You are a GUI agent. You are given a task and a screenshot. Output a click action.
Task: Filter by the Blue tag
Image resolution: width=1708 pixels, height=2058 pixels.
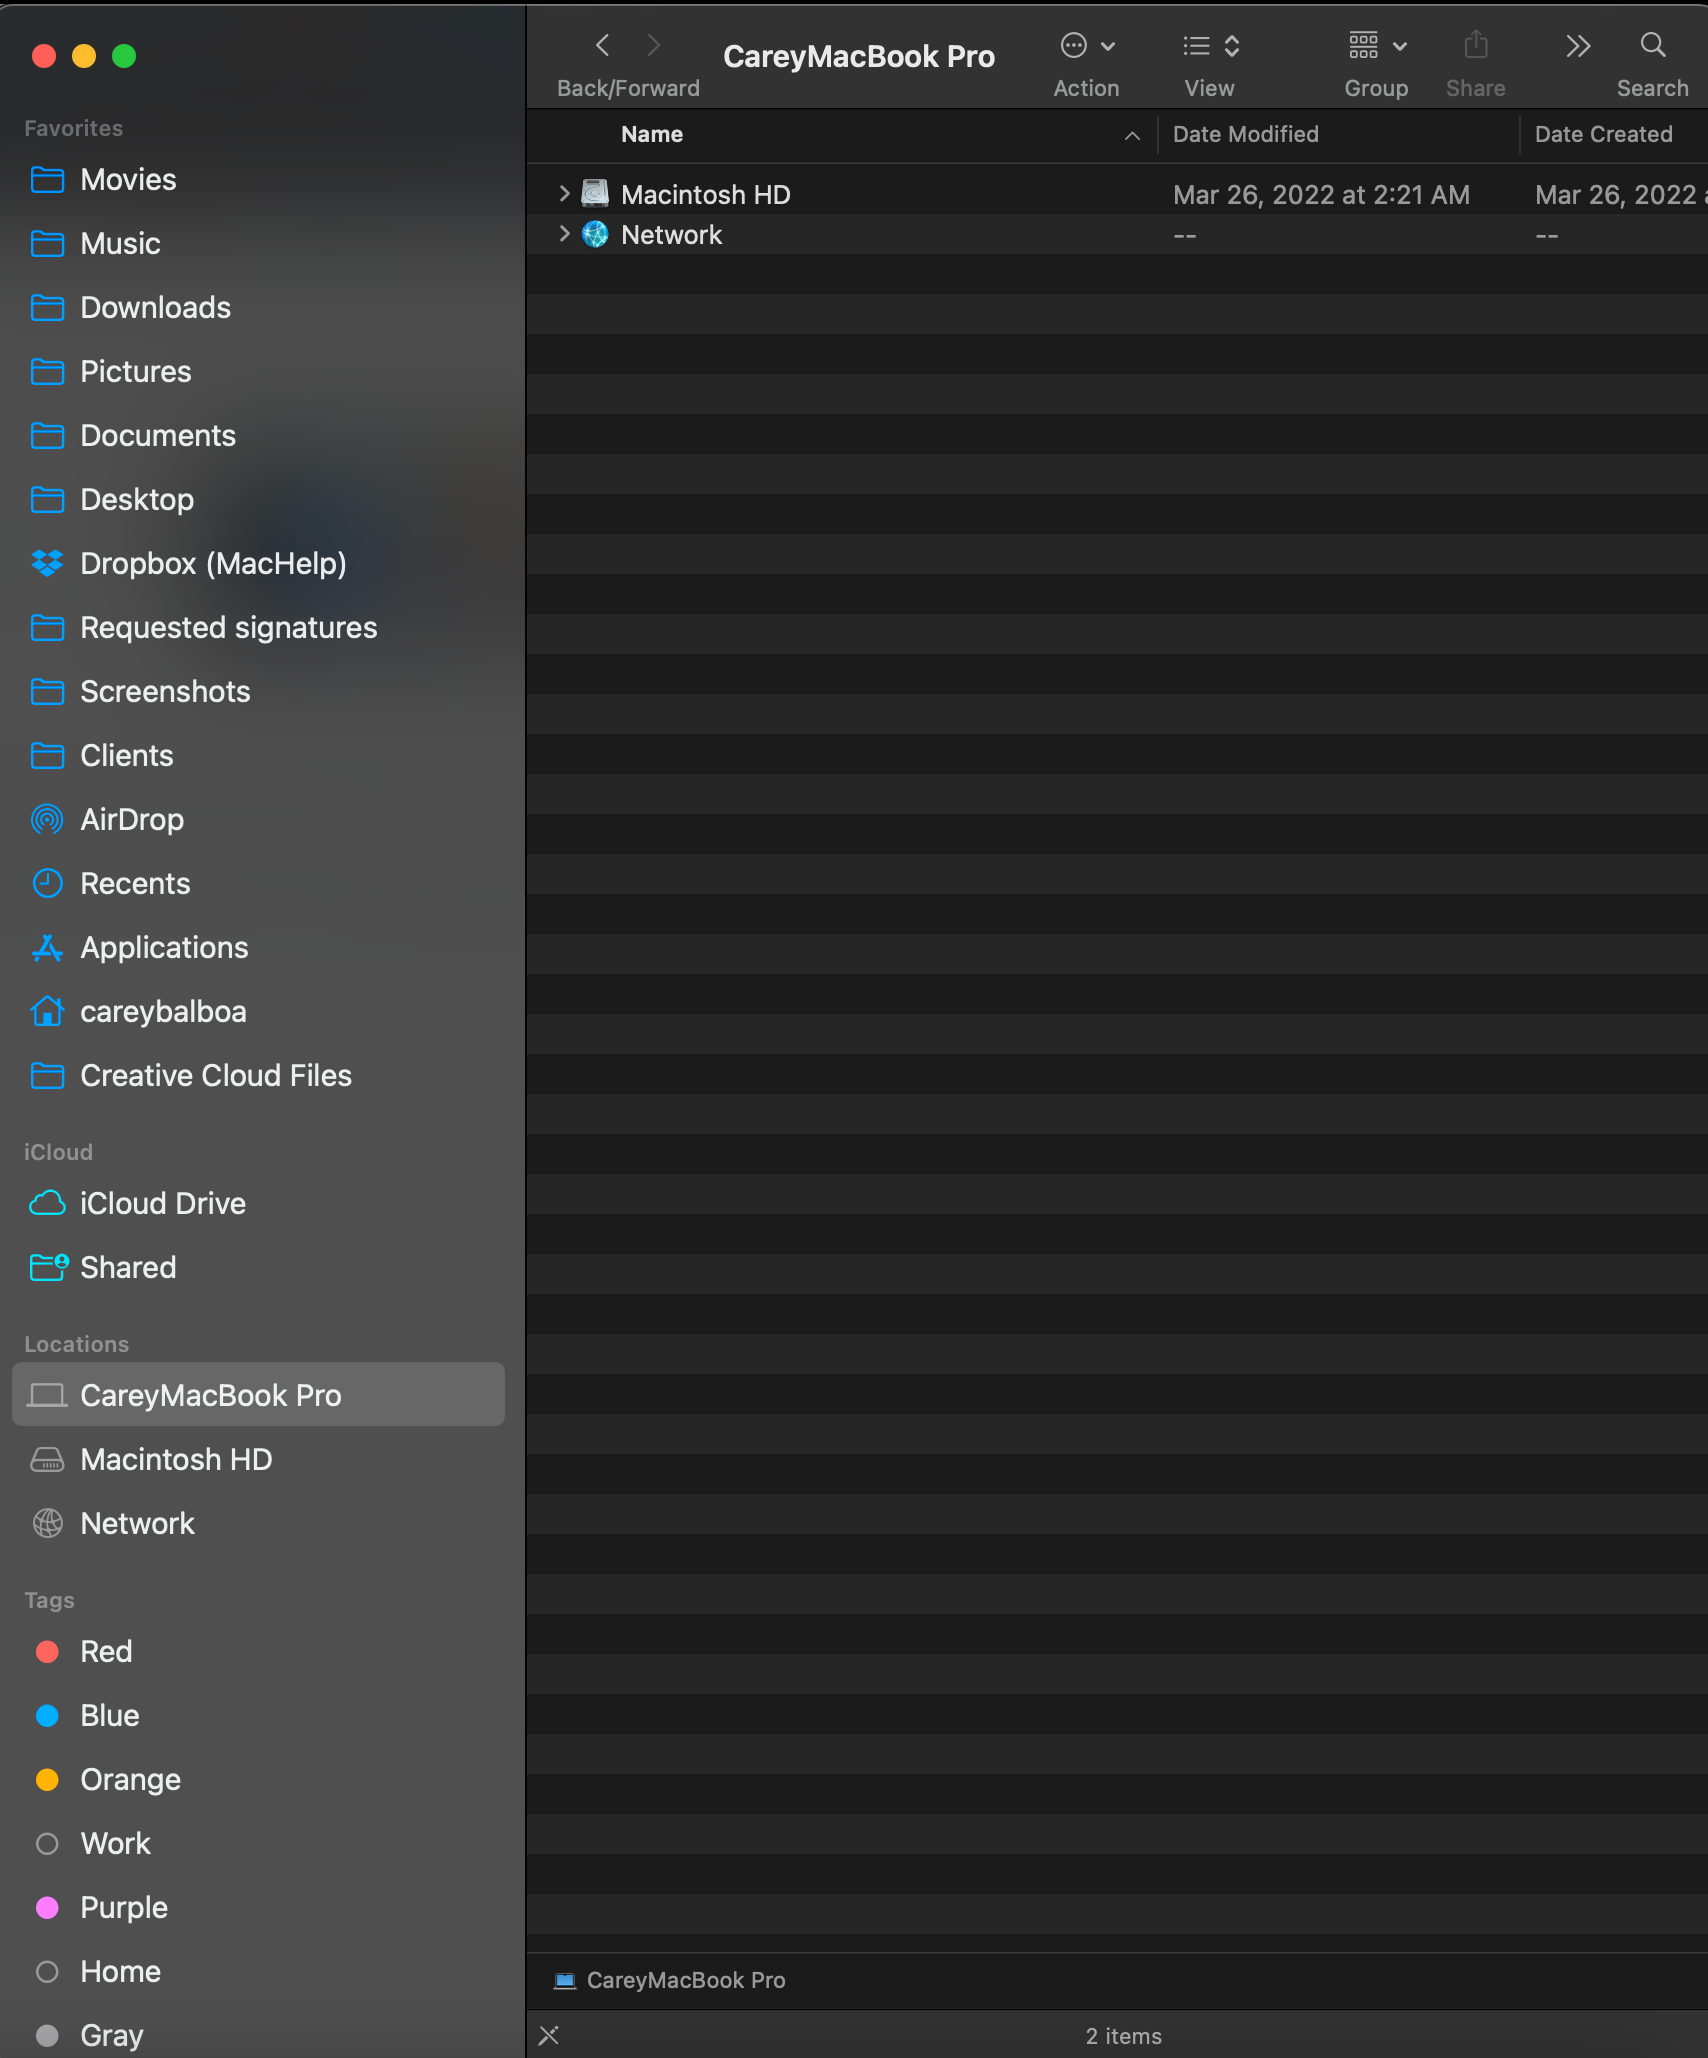point(258,1716)
